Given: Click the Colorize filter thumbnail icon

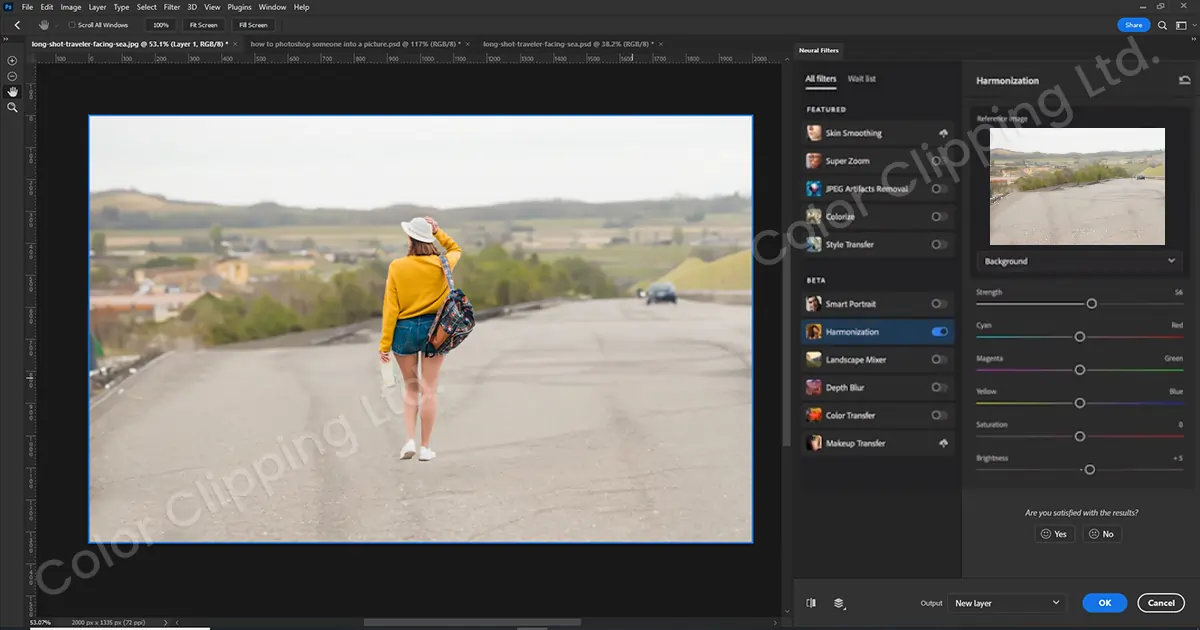Looking at the screenshot, I should tap(813, 216).
